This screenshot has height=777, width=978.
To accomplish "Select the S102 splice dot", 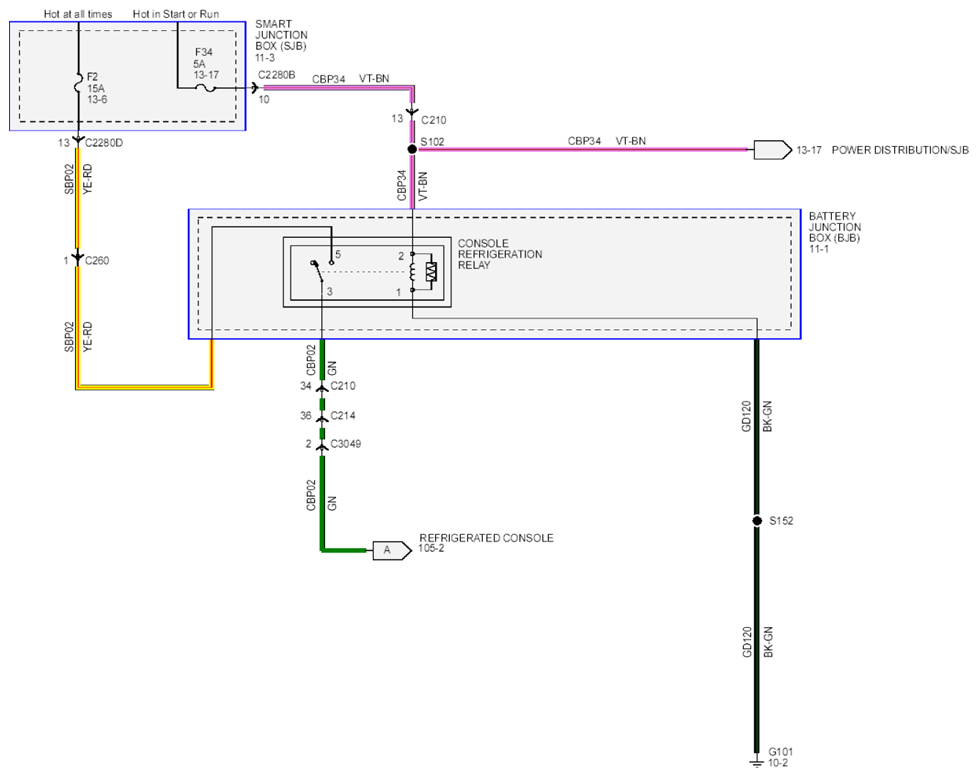I will (x=412, y=149).
